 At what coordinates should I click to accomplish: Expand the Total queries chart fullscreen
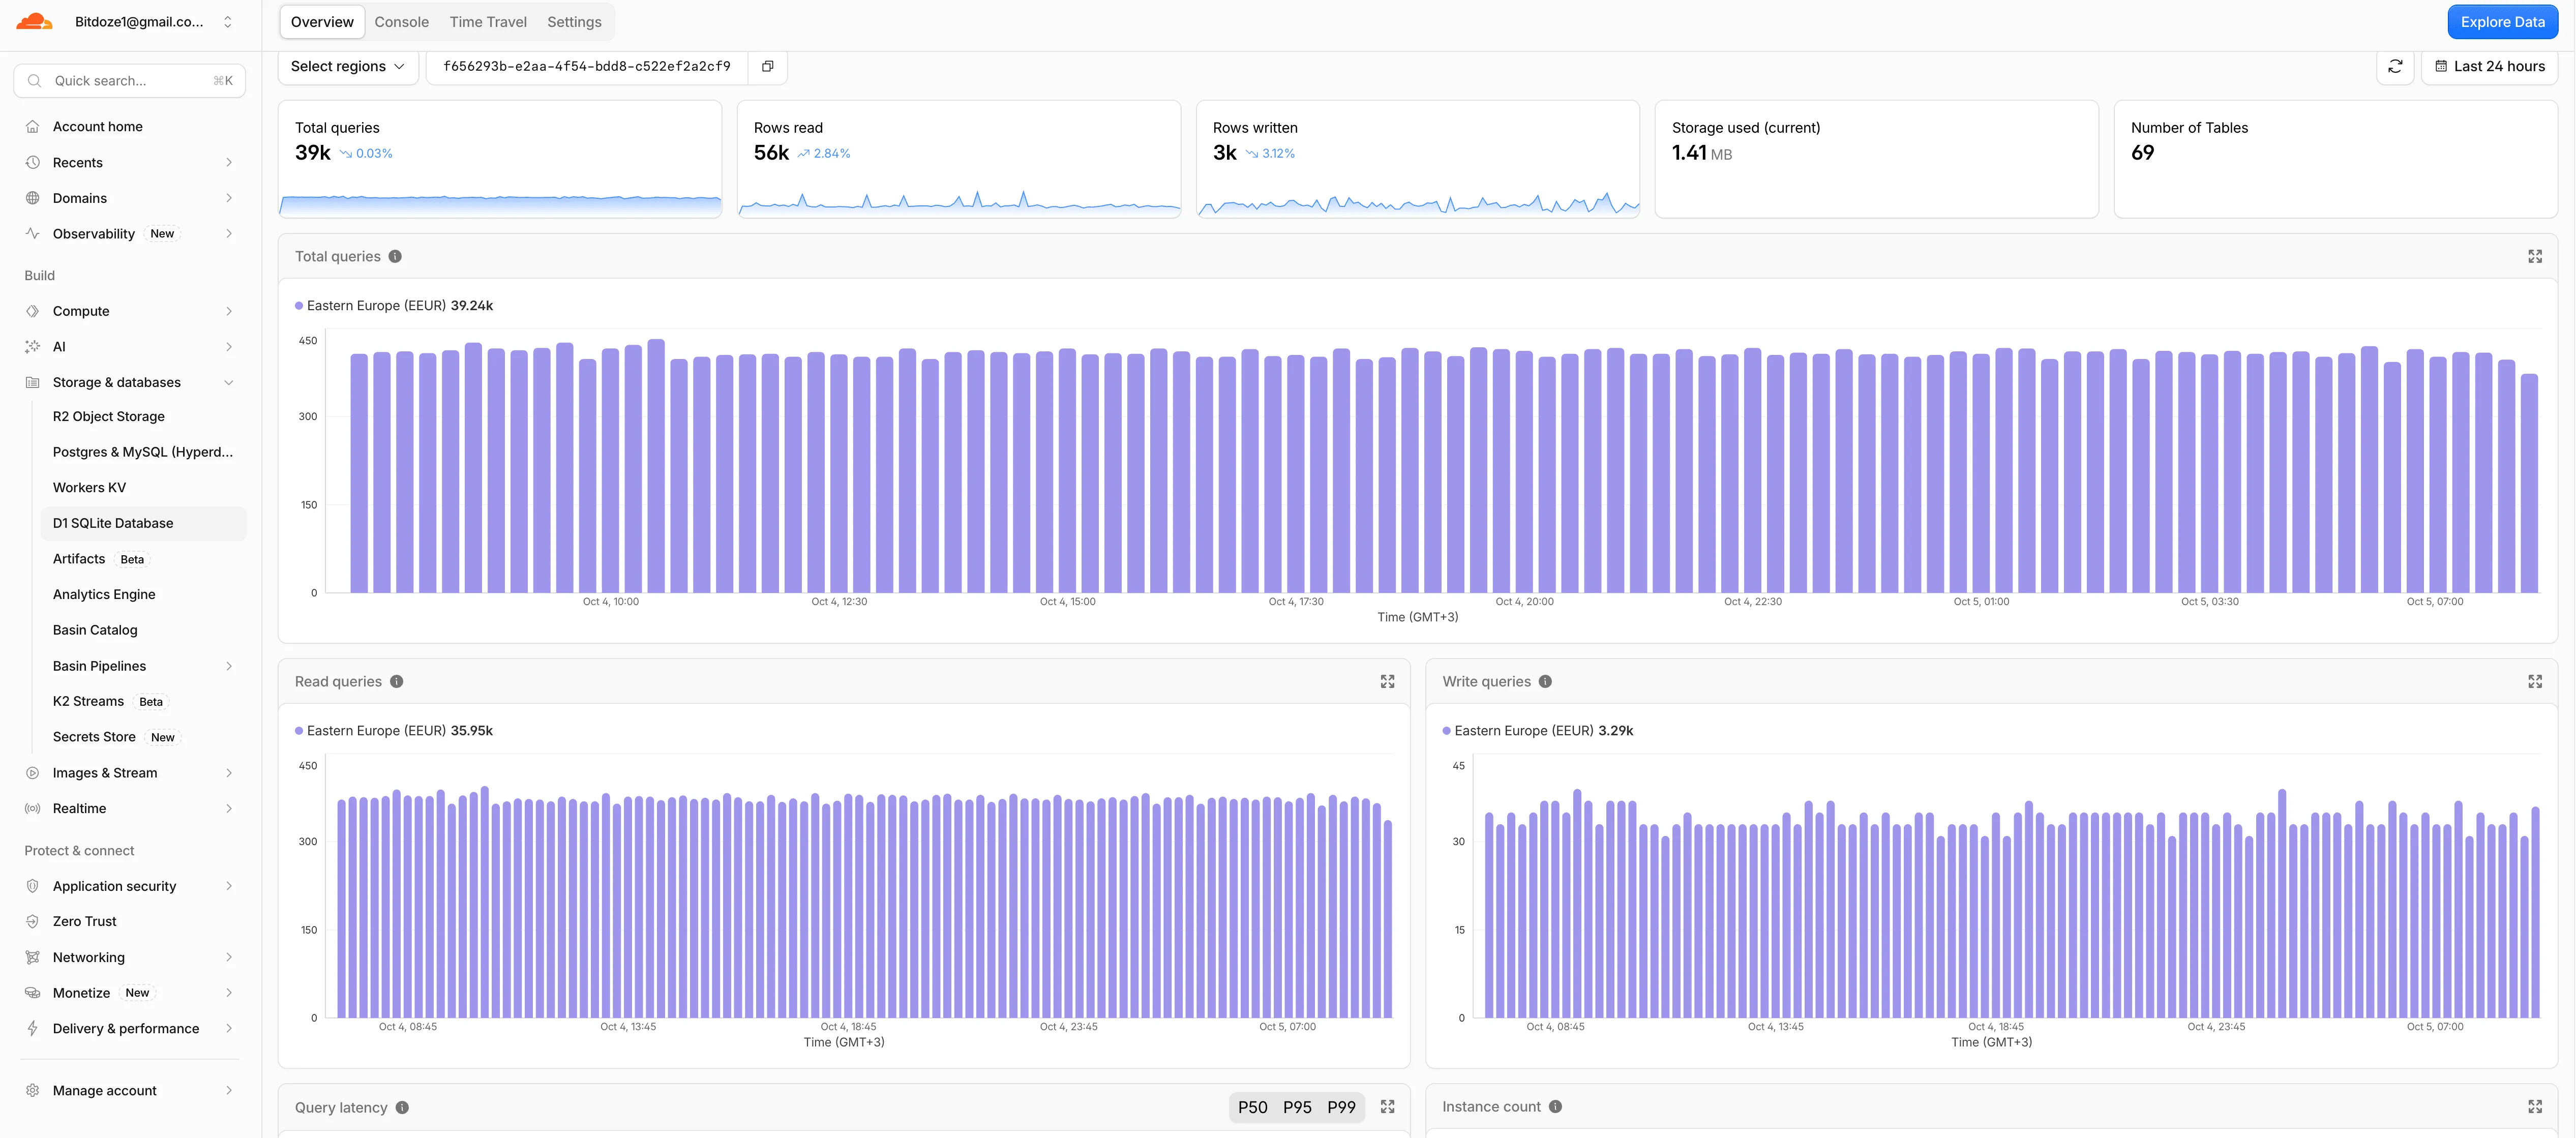pyautogui.click(x=2535, y=256)
